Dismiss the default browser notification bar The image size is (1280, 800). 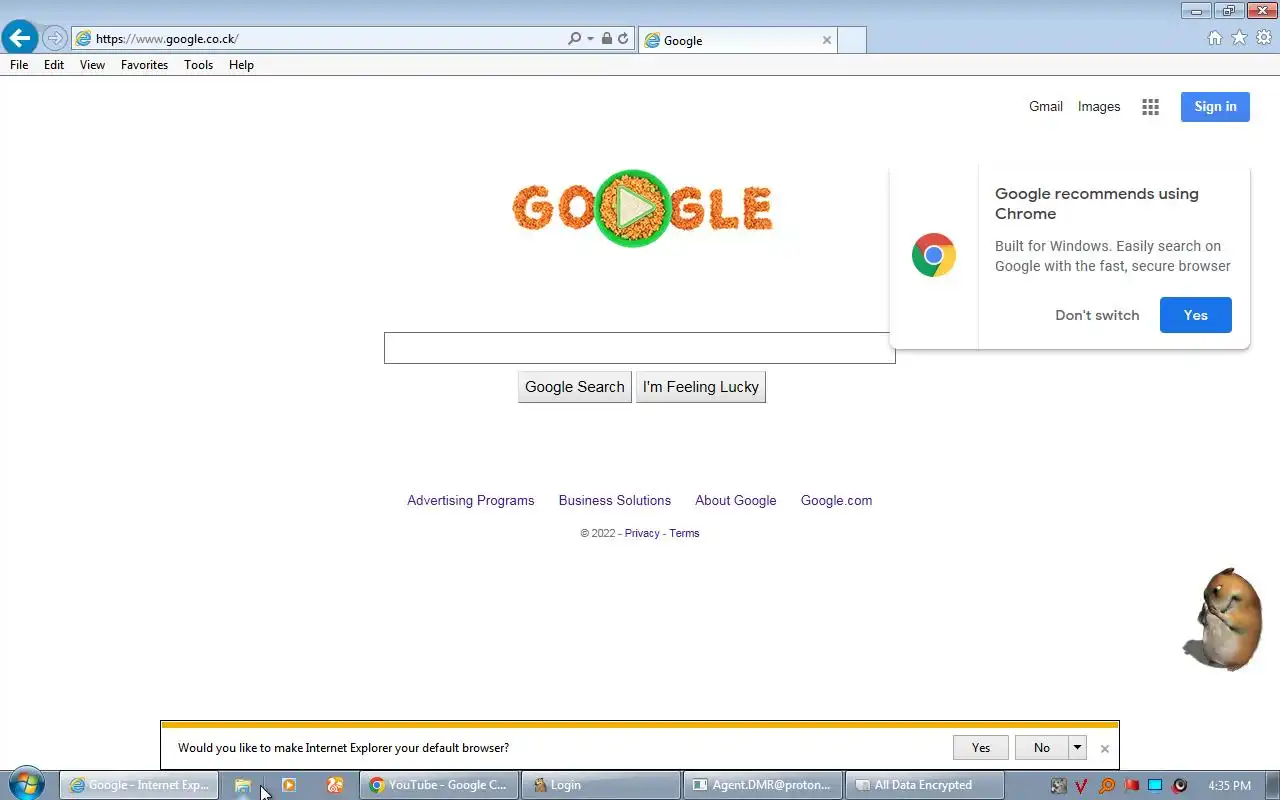1104,748
